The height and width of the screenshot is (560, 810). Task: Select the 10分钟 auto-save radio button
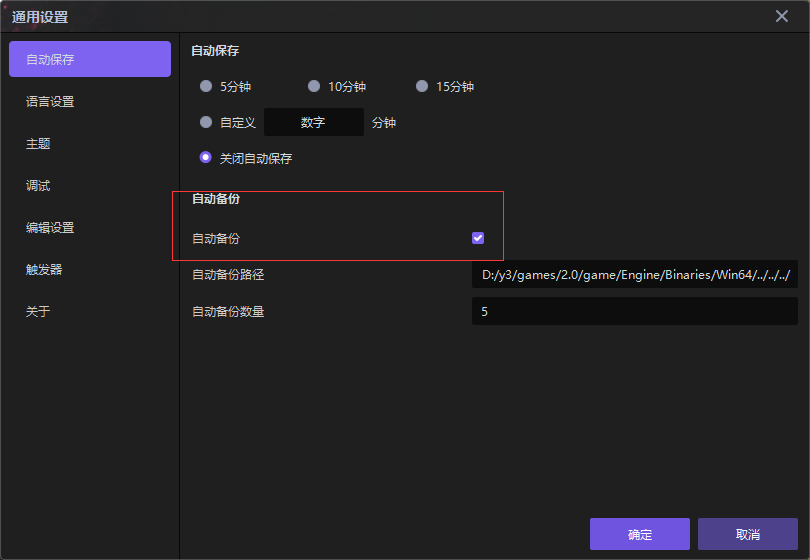(x=314, y=87)
